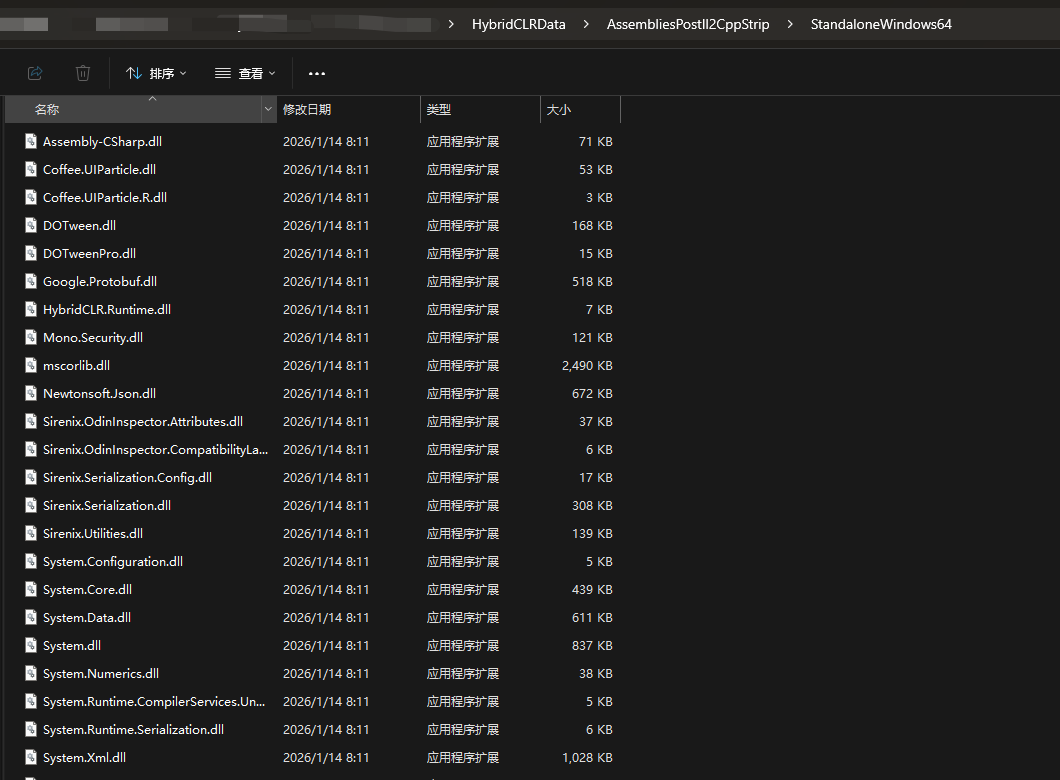Viewport: 1060px width, 780px height.
Task: Open the 排序 sort menu
Action: (155, 73)
